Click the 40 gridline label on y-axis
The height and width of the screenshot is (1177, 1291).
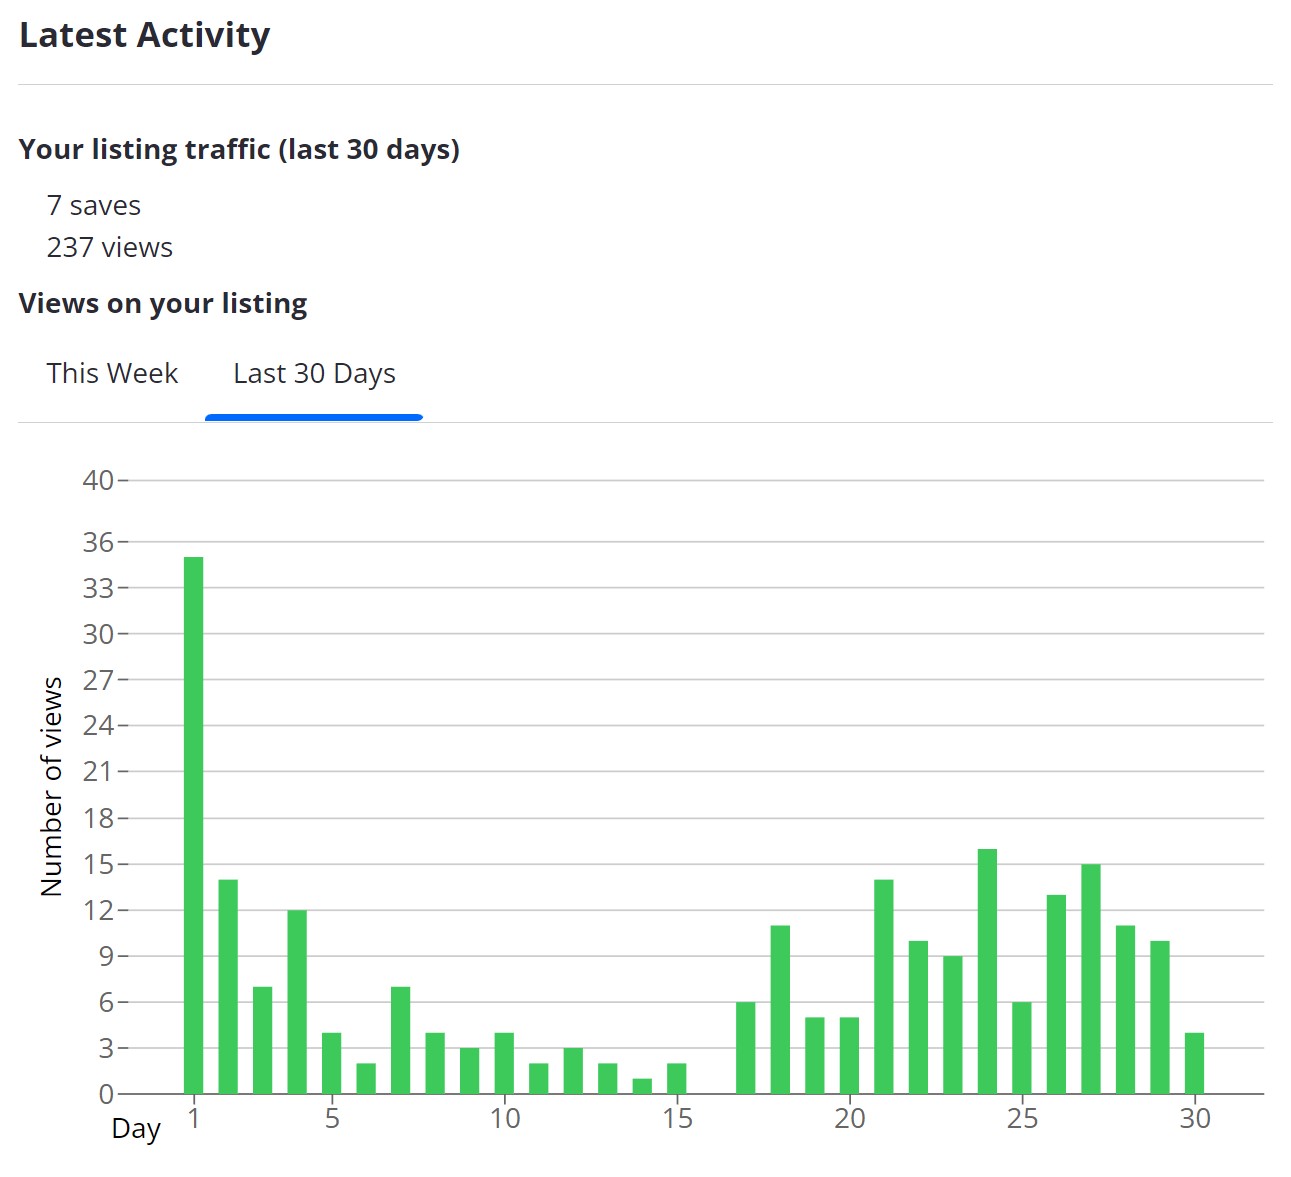(98, 480)
